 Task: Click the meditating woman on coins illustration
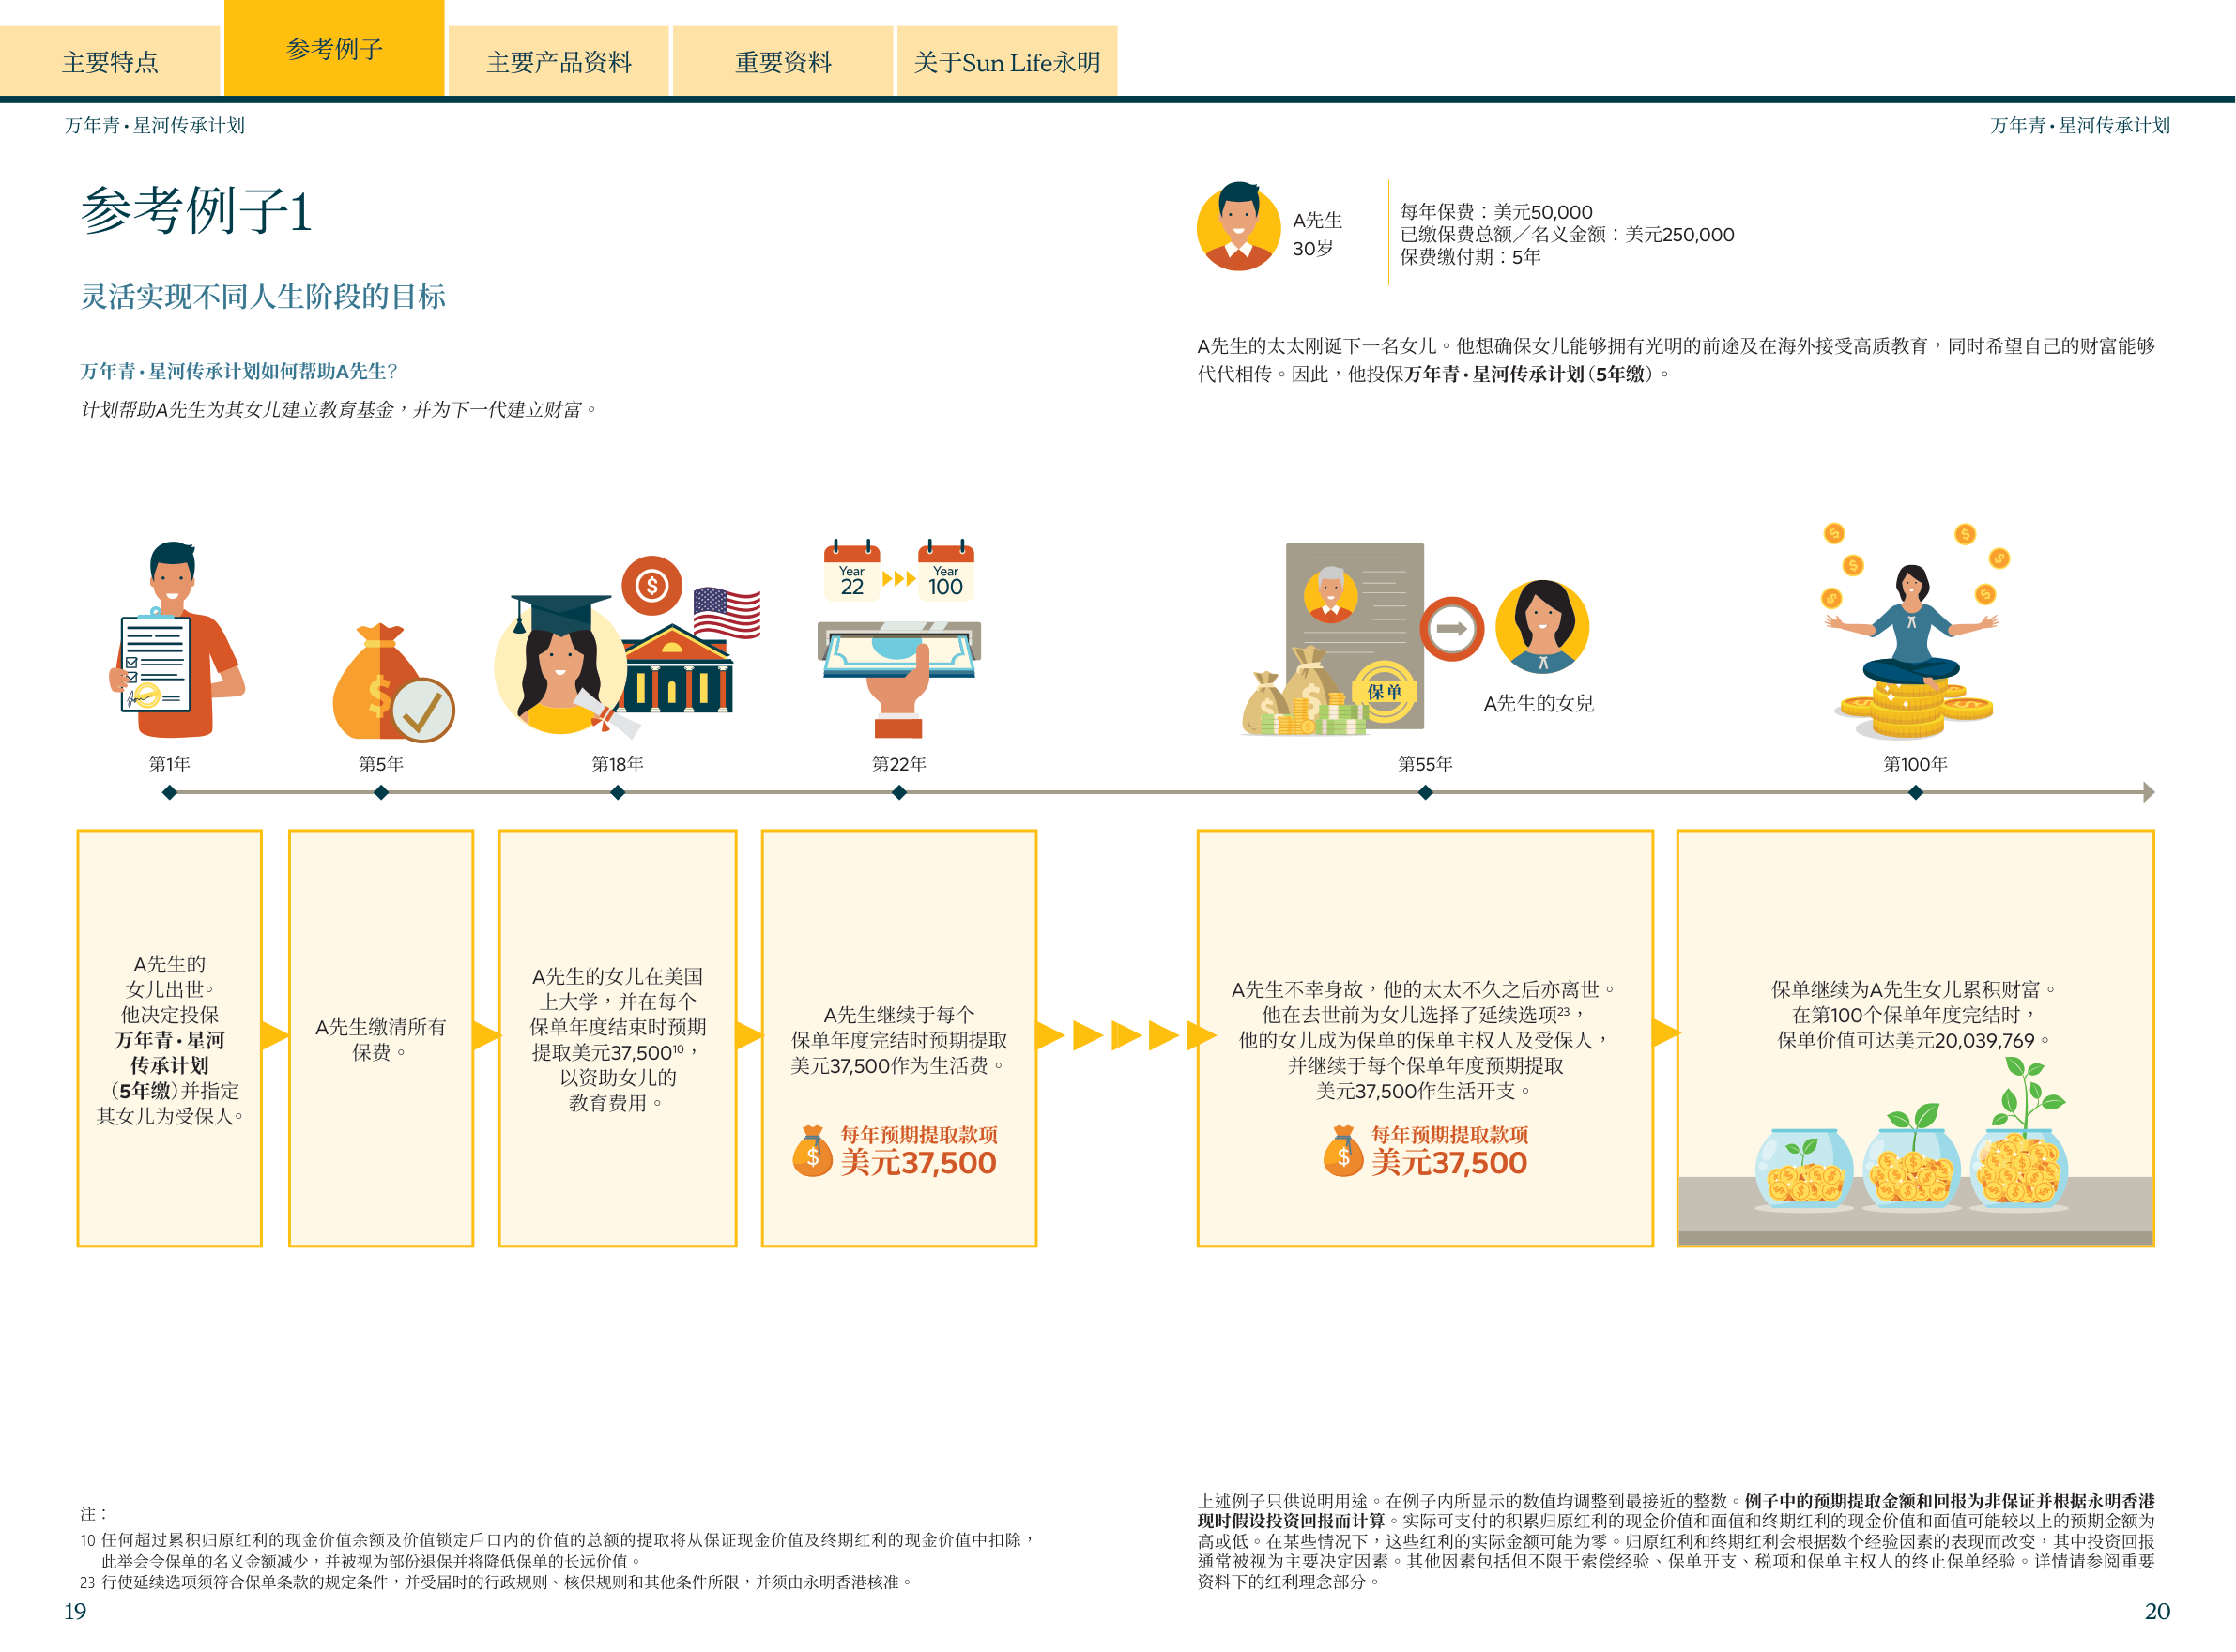click(x=1912, y=635)
